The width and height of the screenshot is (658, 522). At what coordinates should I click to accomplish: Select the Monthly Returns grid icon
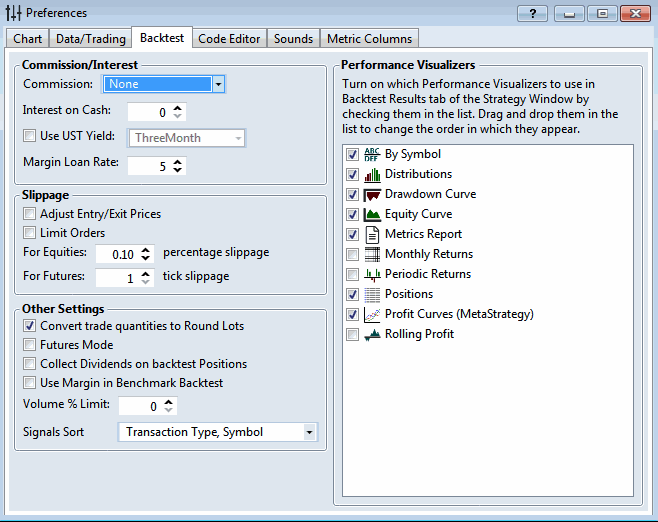coord(372,255)
